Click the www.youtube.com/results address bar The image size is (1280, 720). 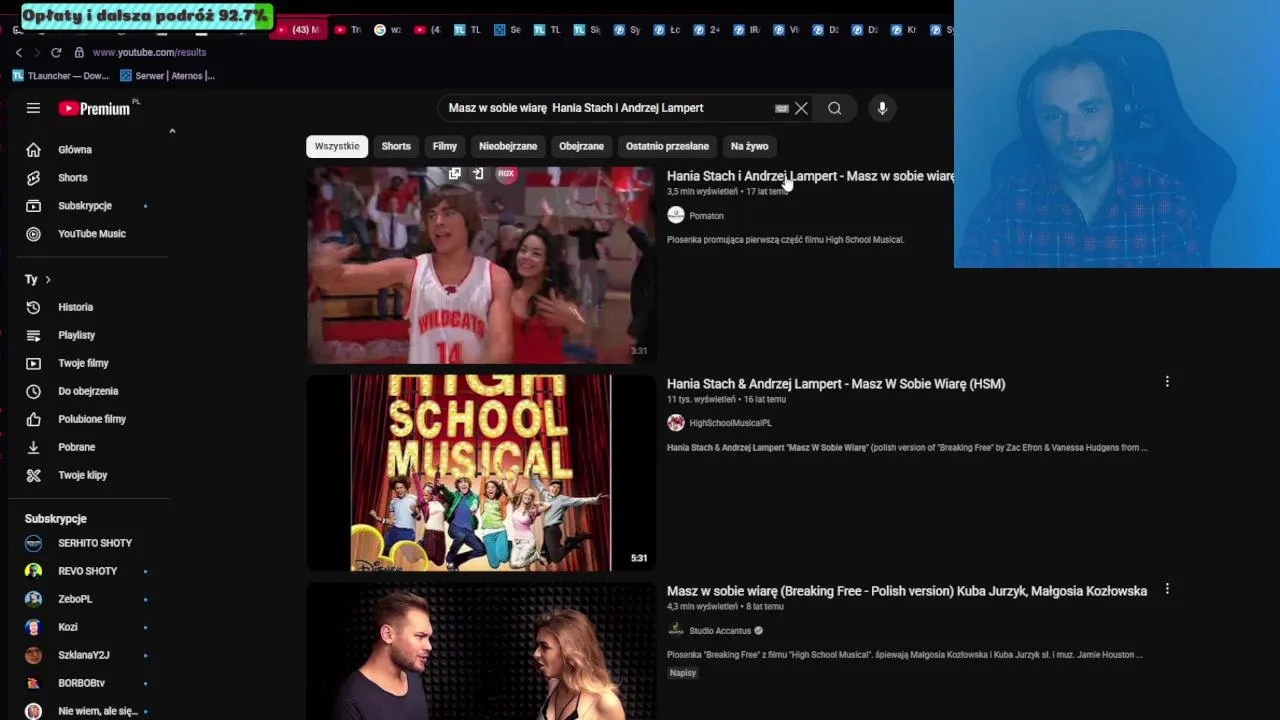pos(149,52)
